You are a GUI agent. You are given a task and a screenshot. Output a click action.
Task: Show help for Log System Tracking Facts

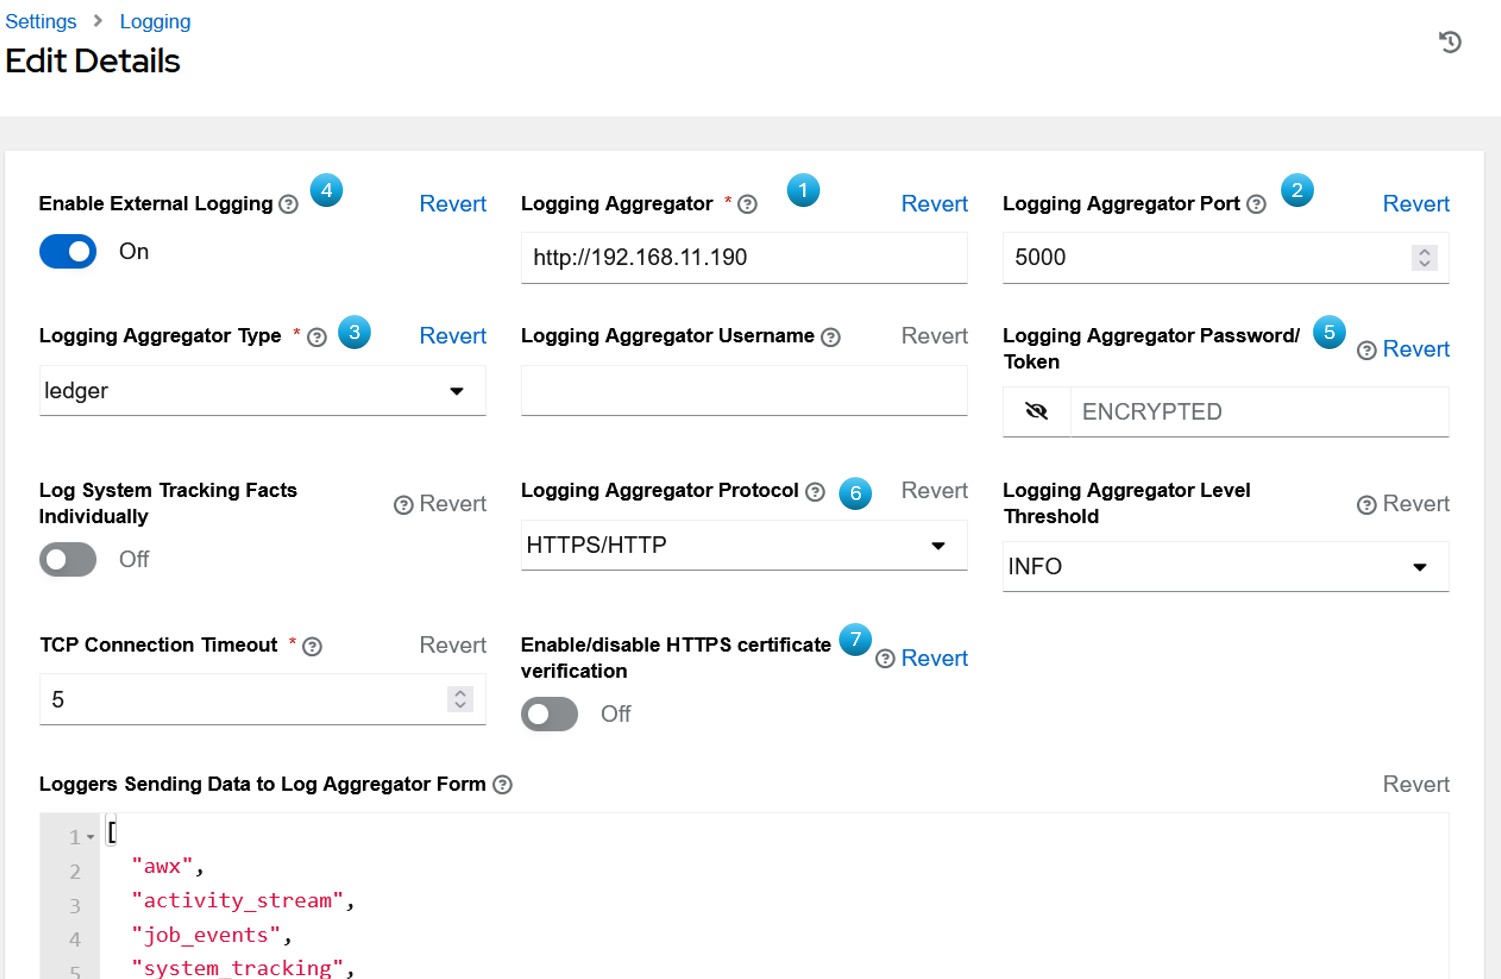[x=403, y=505]
